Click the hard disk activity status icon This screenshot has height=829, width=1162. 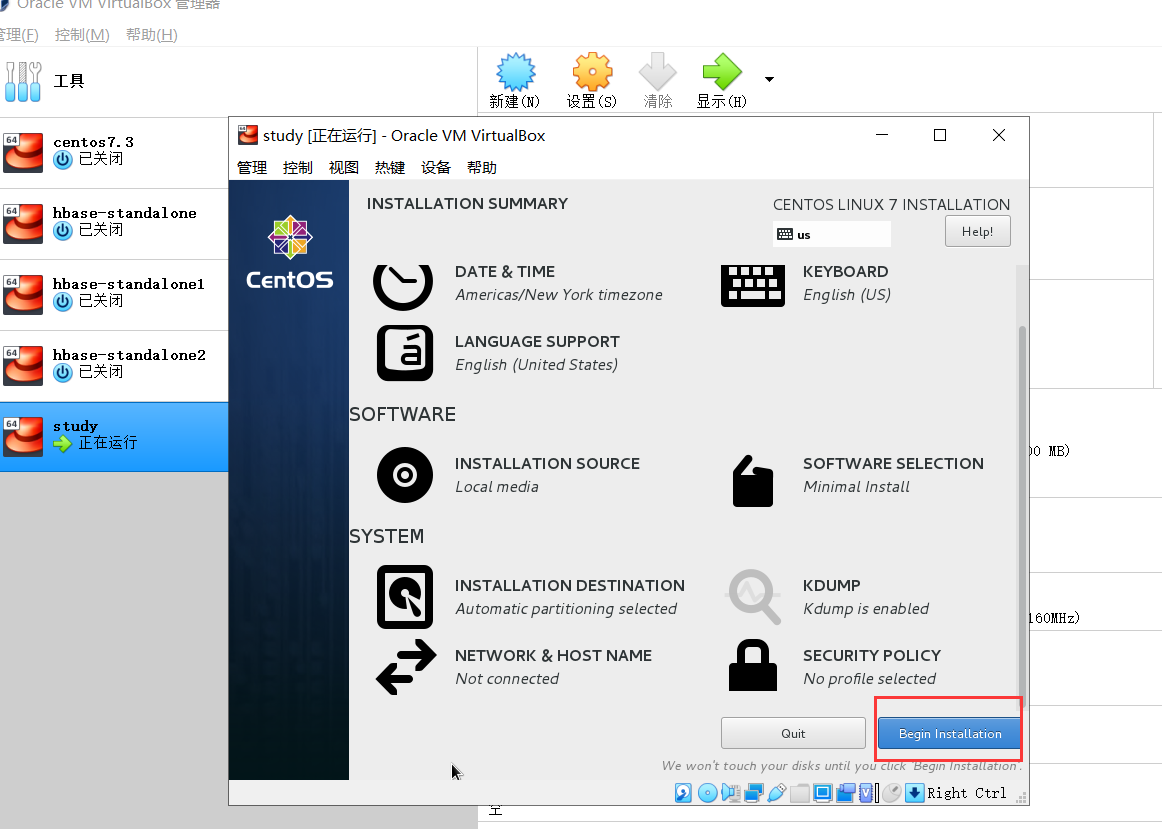(683, 793)
